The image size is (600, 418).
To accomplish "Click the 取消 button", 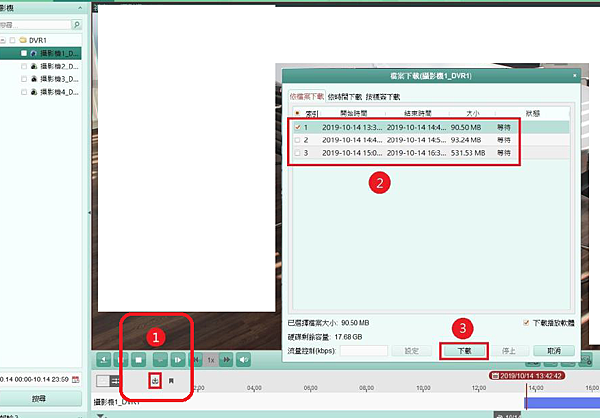I will click(554, 351).
